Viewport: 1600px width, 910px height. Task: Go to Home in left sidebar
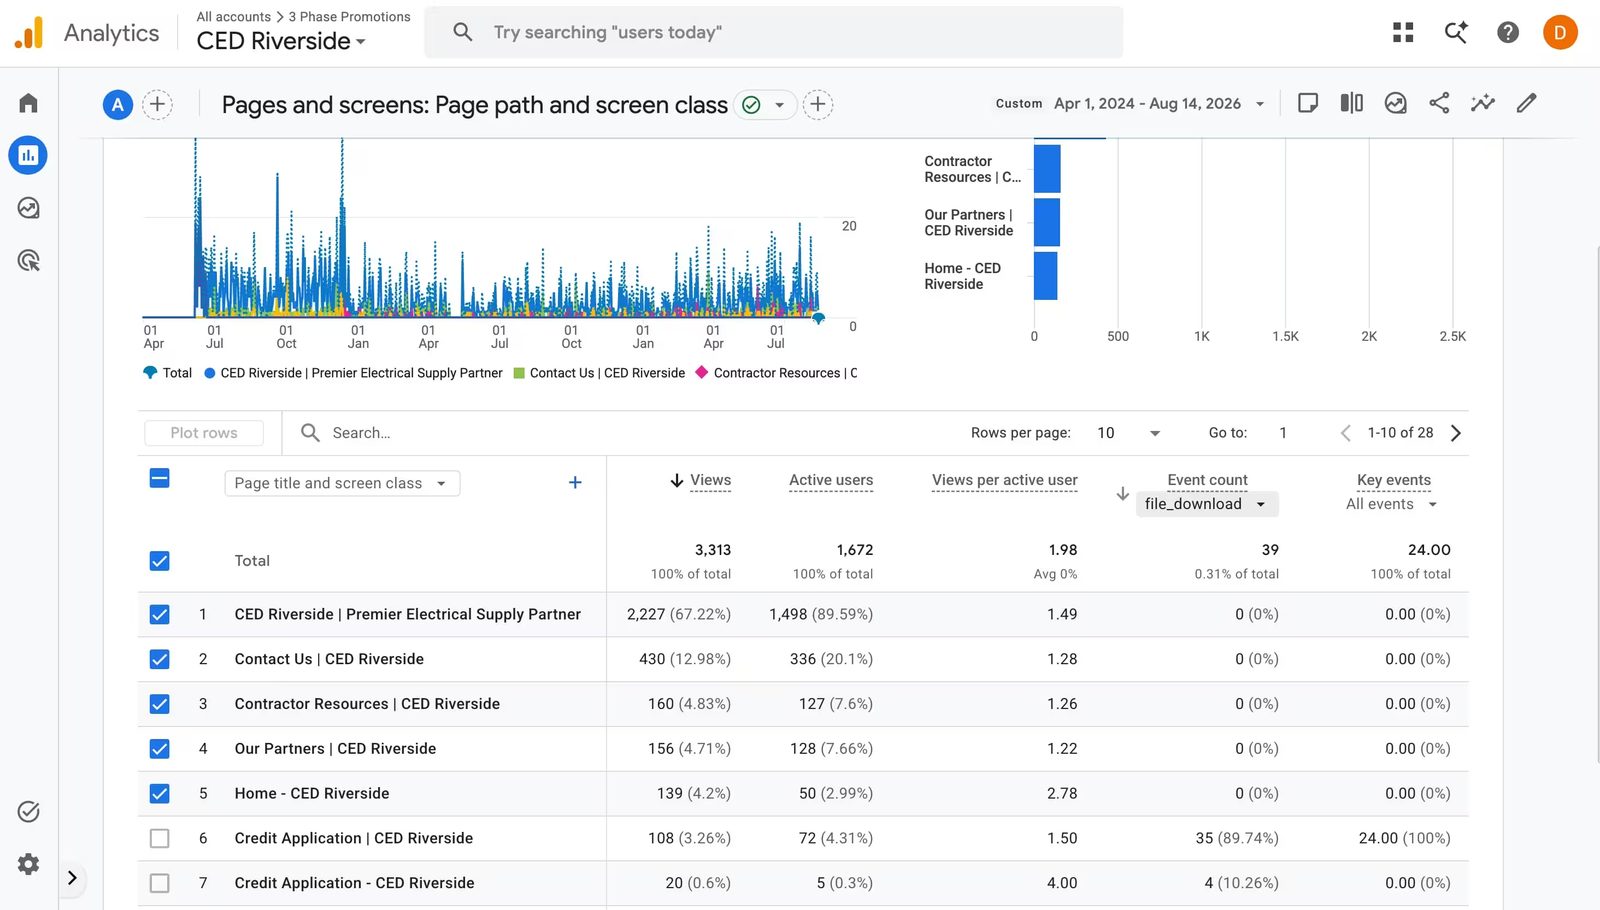click(28, 103)
